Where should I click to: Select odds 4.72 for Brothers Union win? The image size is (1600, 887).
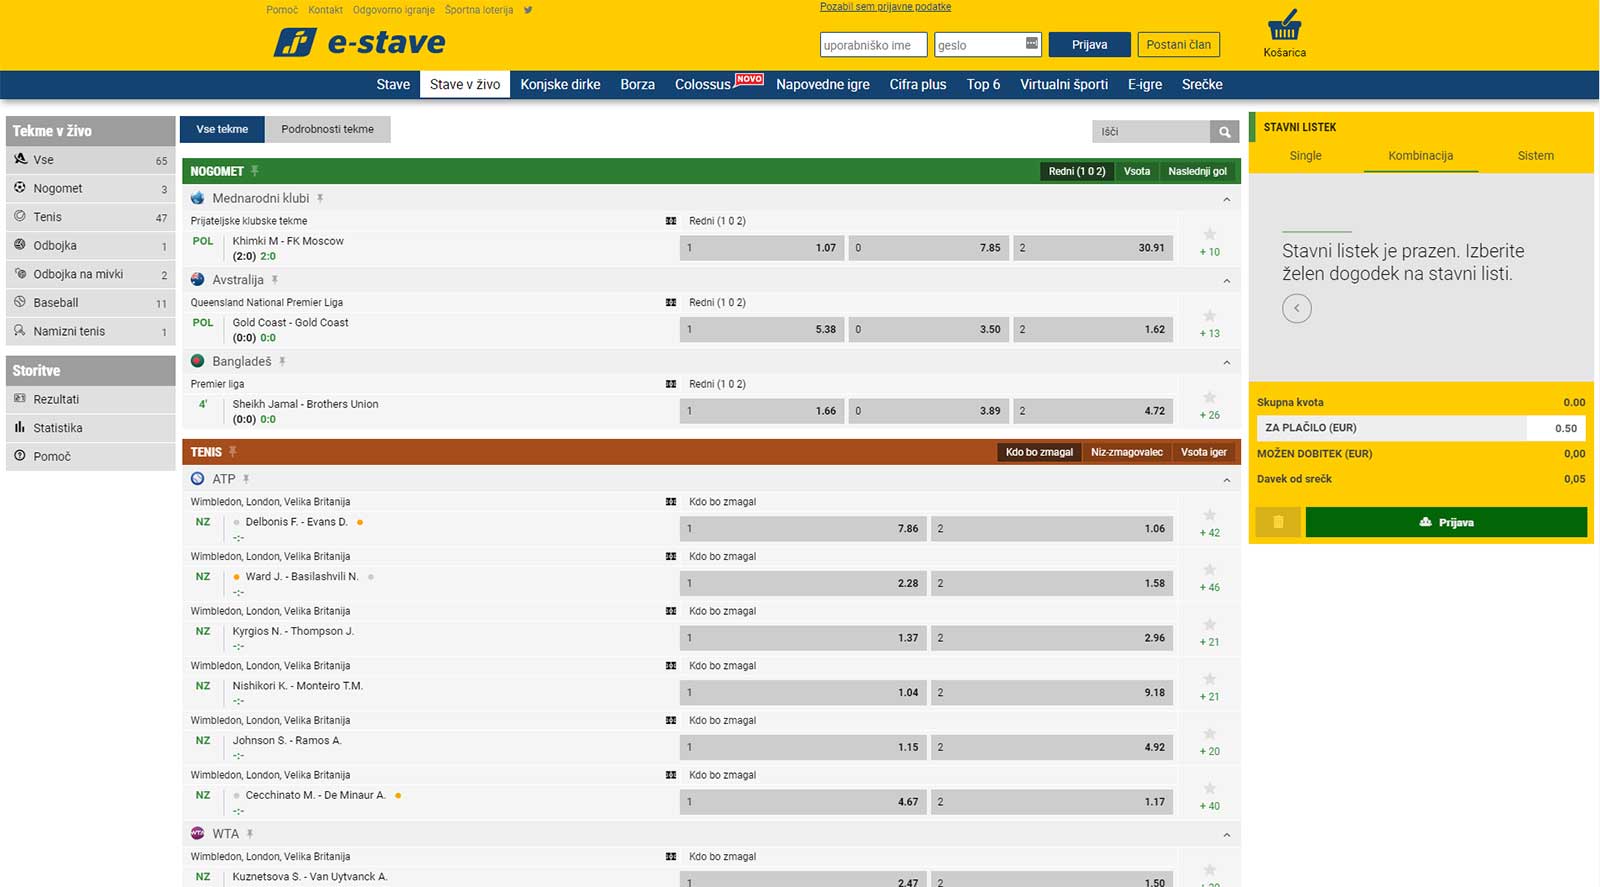[x=1093, y=411]
